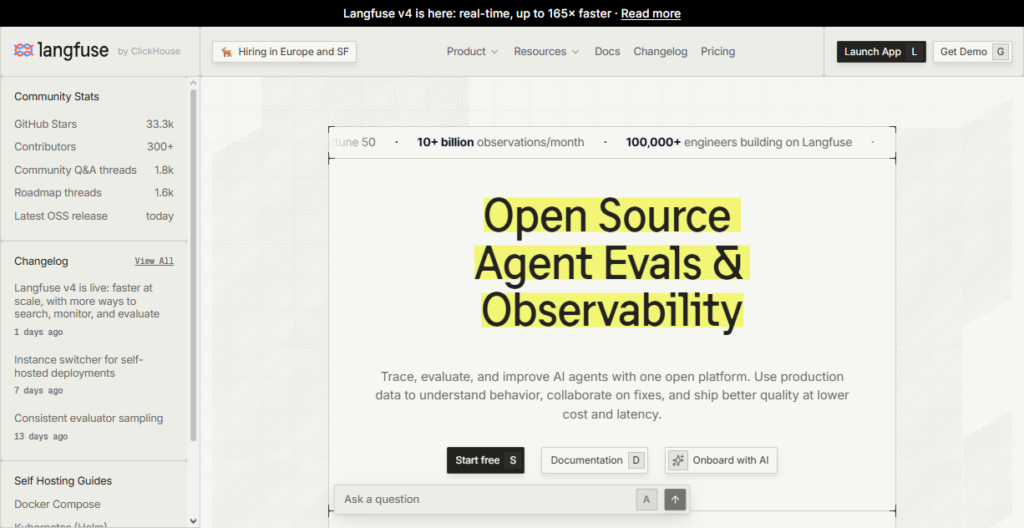Image resolution: width=1024 pixels, height=528 pixels.
Task: Open the Contributors stat row
Action: coord(94,147)
